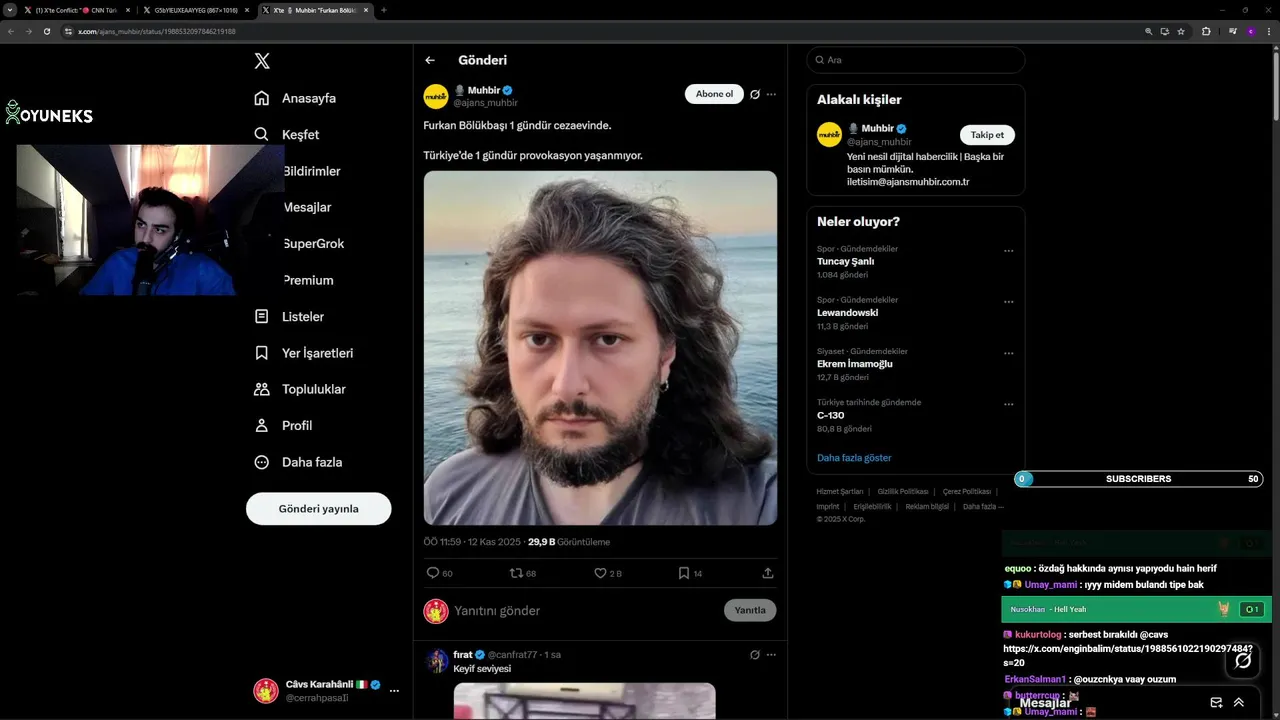Click the iletisim@ajansmuhbir.com.tr email link
This screenshot has height=720, width=1280.
[908, 182]
